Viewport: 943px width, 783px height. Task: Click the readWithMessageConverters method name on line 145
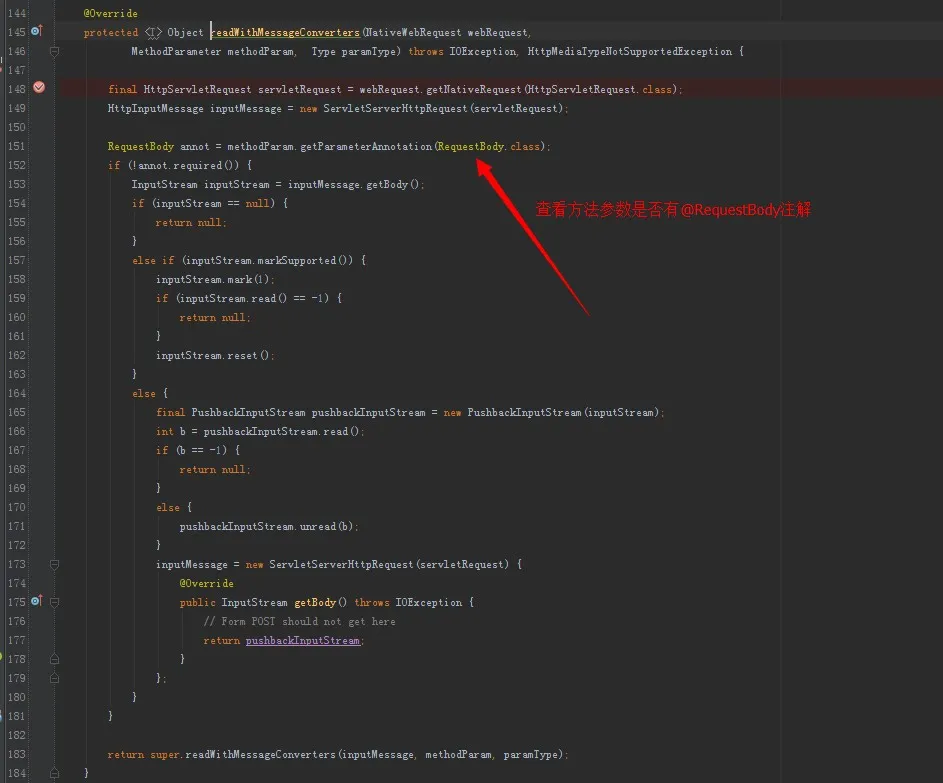coord(285,32)
